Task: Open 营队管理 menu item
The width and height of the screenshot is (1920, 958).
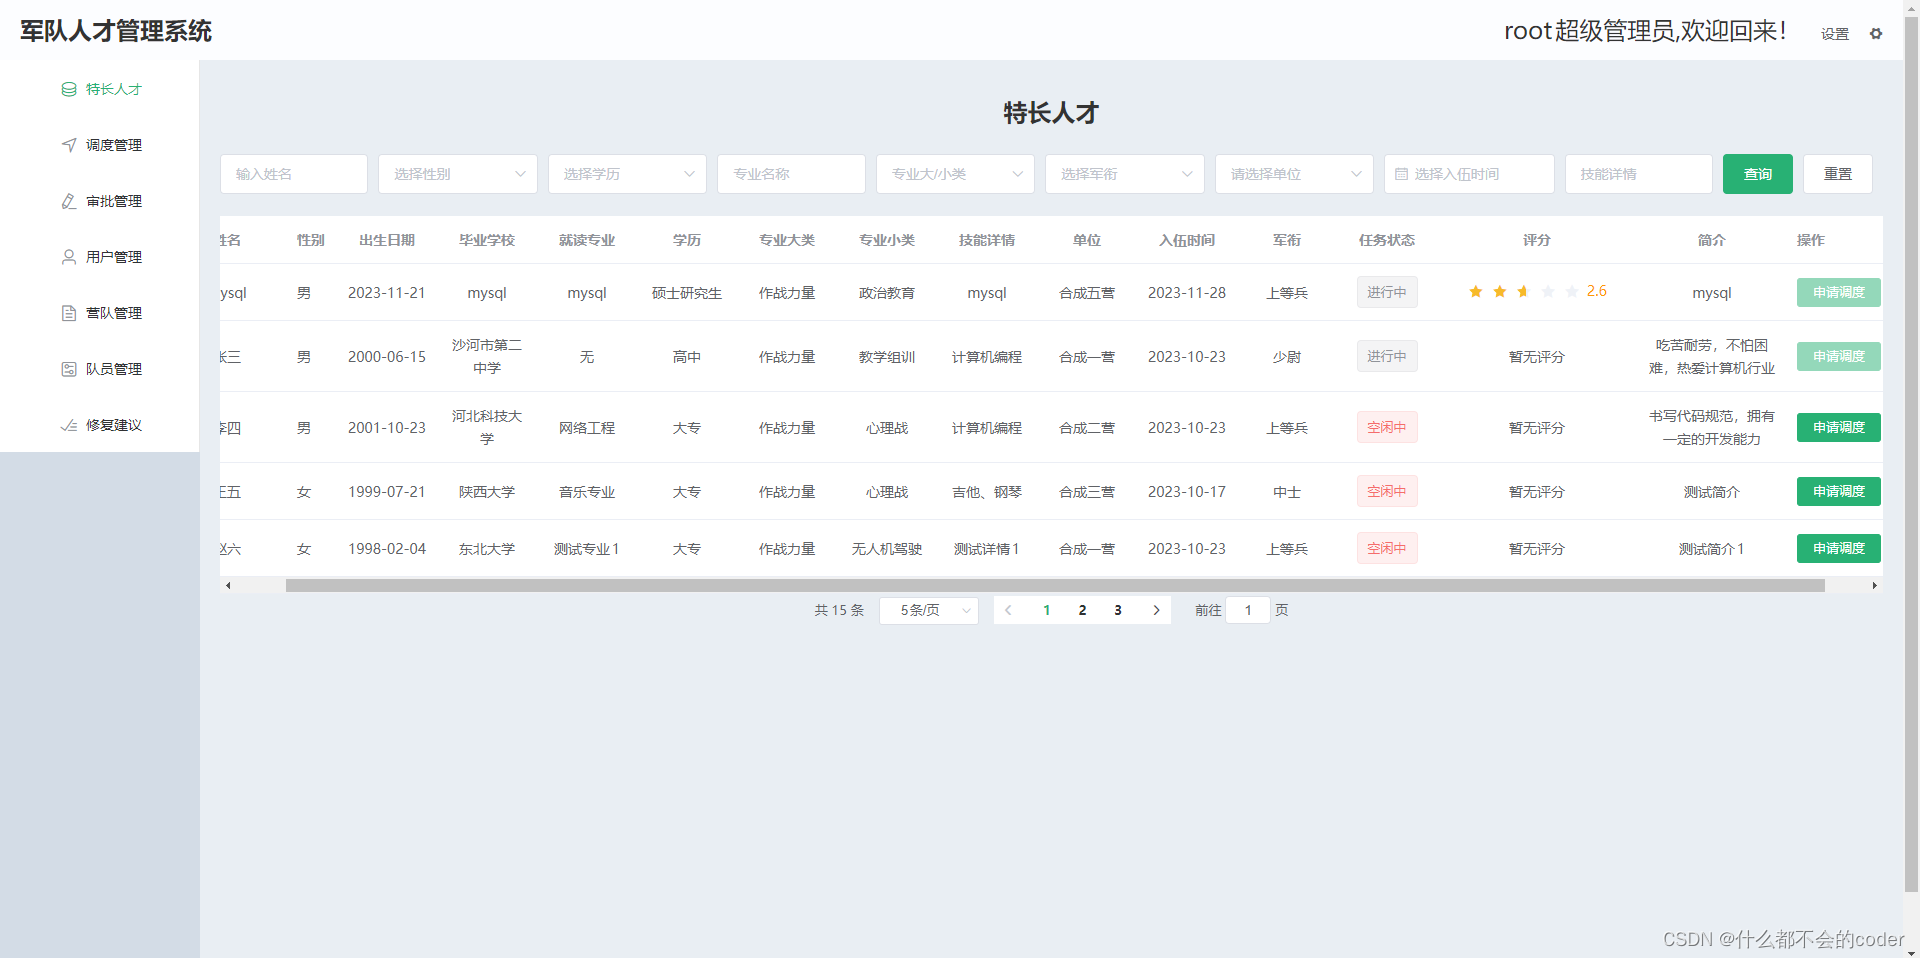Action: coord(100,313)
